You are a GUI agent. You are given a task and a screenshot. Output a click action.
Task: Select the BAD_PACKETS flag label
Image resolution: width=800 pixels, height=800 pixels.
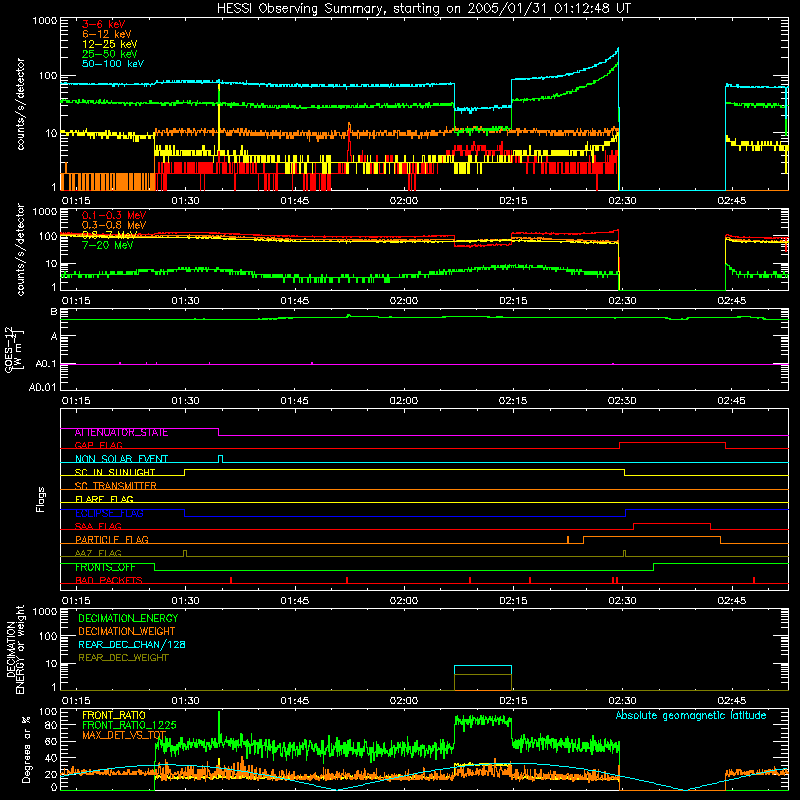coord(109,581)
